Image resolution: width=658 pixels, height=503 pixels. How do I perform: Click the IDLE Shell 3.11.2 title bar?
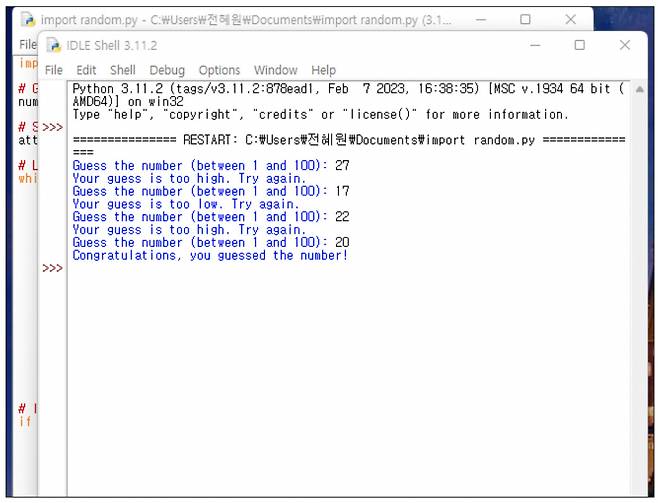pyautogui.click(x=300, y=45)
